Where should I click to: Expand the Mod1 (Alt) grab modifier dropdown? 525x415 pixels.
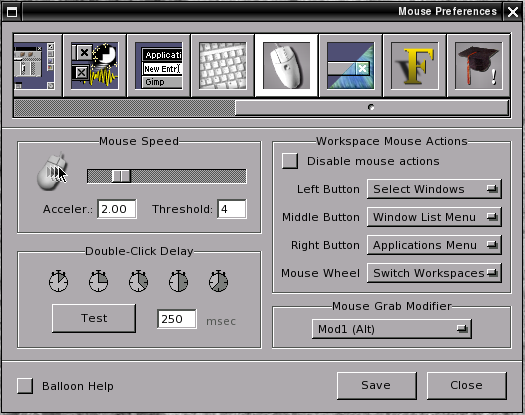click(392, 329)
